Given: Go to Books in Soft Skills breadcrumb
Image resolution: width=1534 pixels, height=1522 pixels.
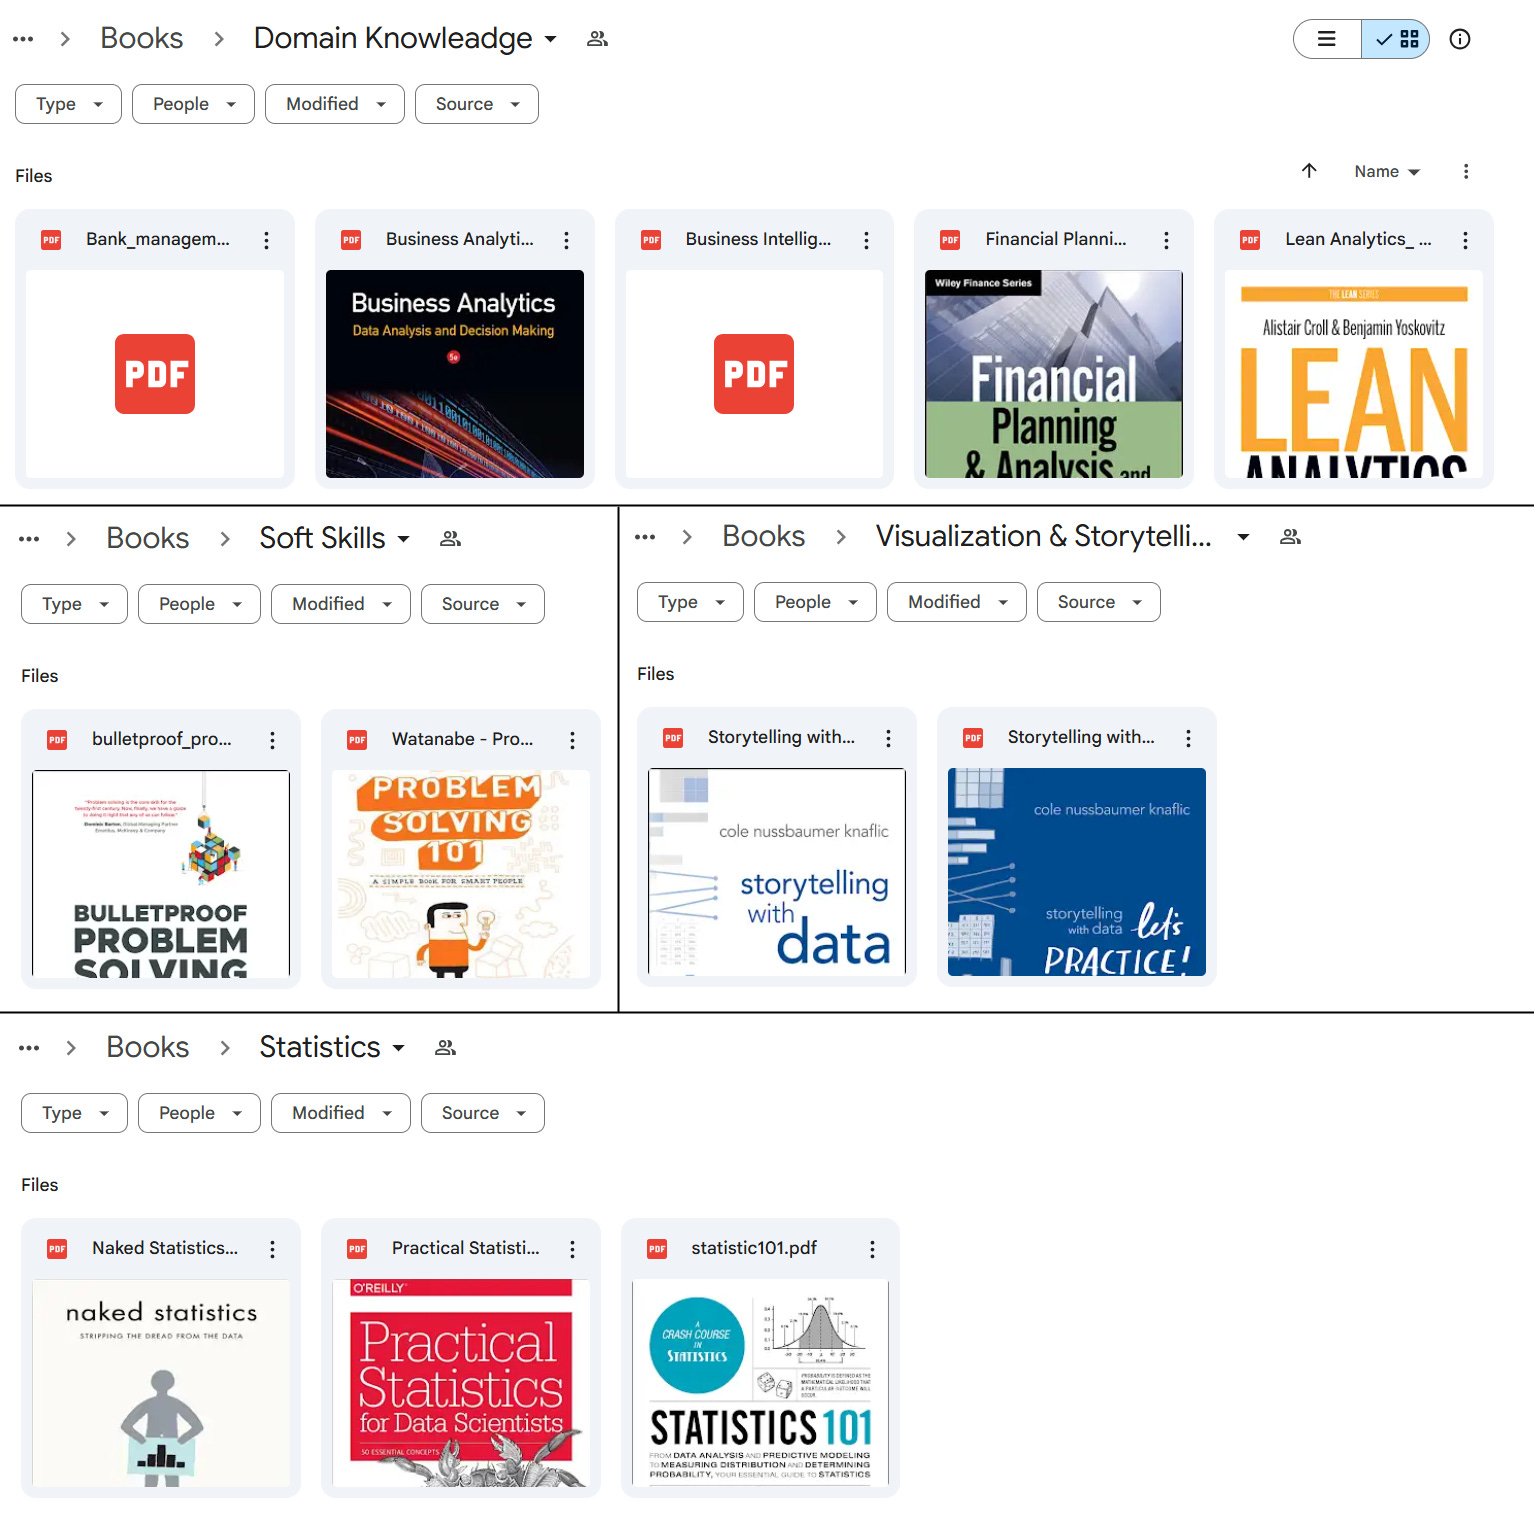Looking at the screenshot, I should pyautogui.click(x=148, y=538).
